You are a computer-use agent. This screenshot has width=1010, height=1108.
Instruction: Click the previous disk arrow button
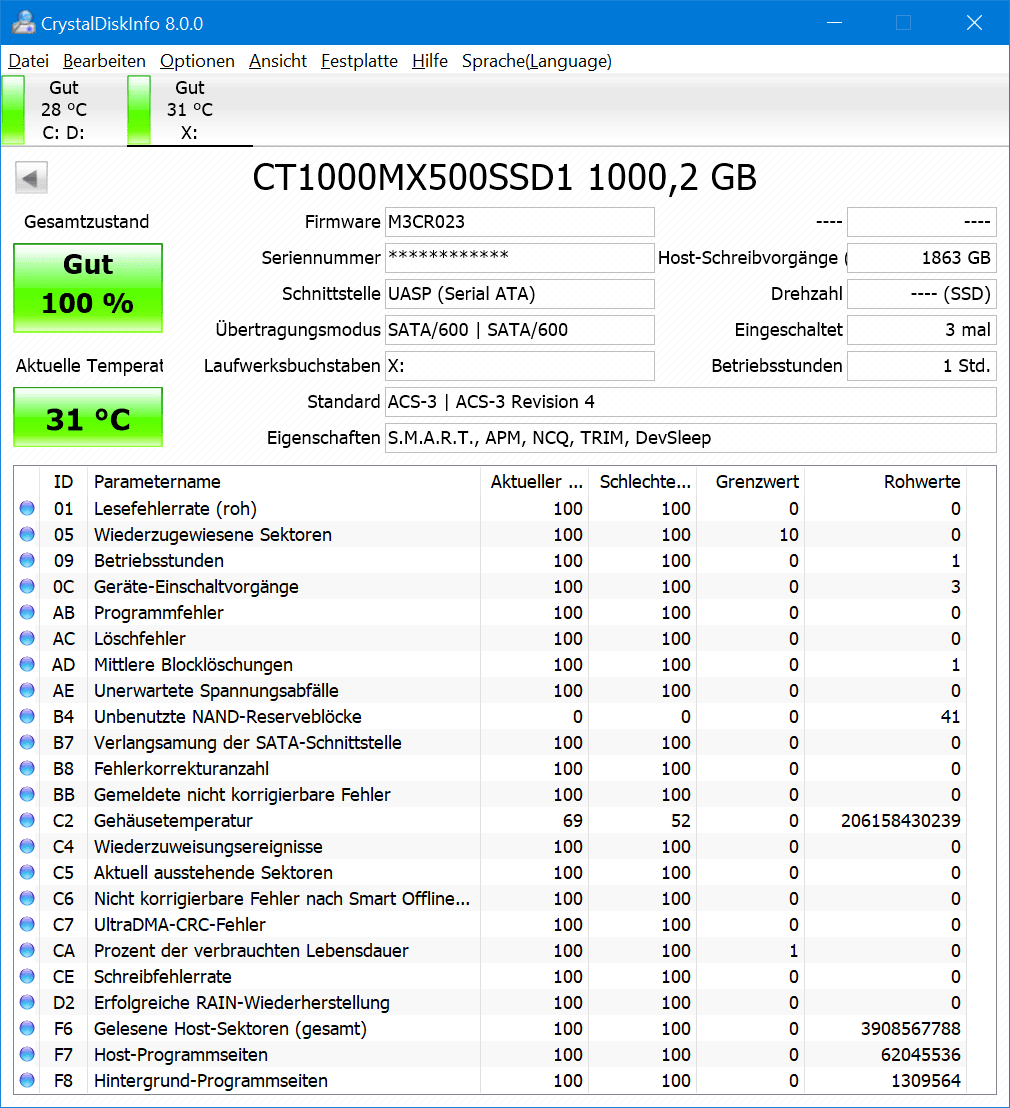31,177
